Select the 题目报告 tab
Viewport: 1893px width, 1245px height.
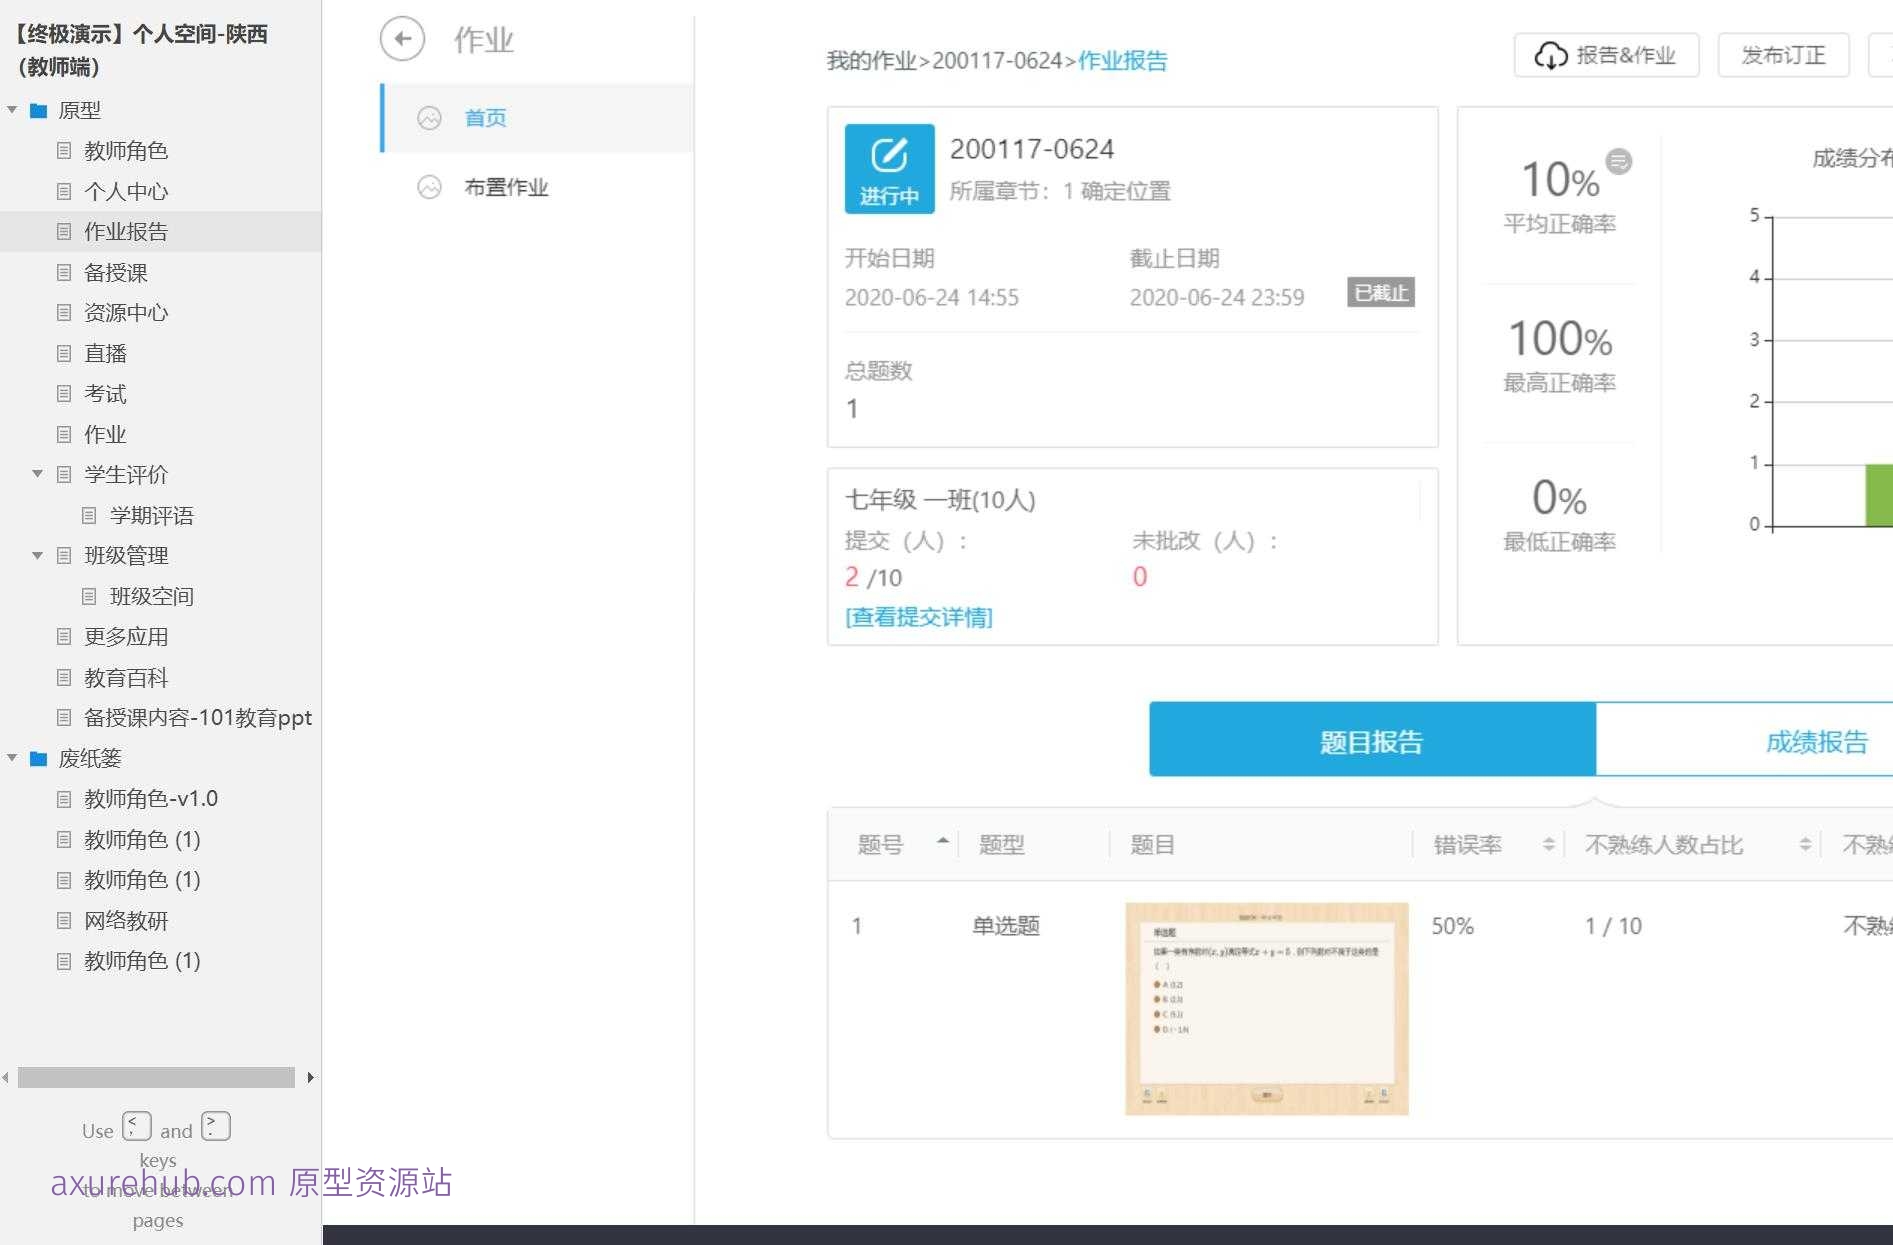pyautogui.click(x=1371, y=741)
